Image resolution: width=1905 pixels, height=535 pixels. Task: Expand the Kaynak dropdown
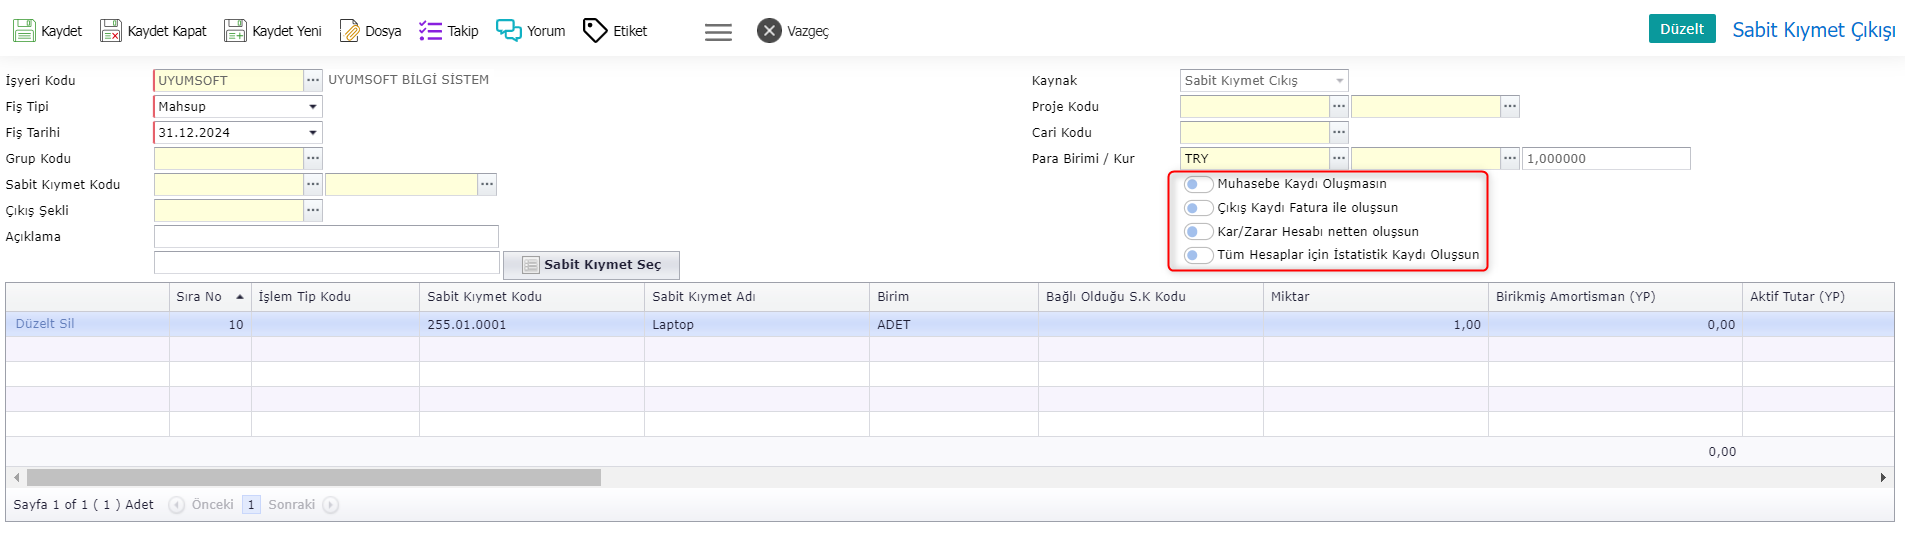tap(1339, 81)
